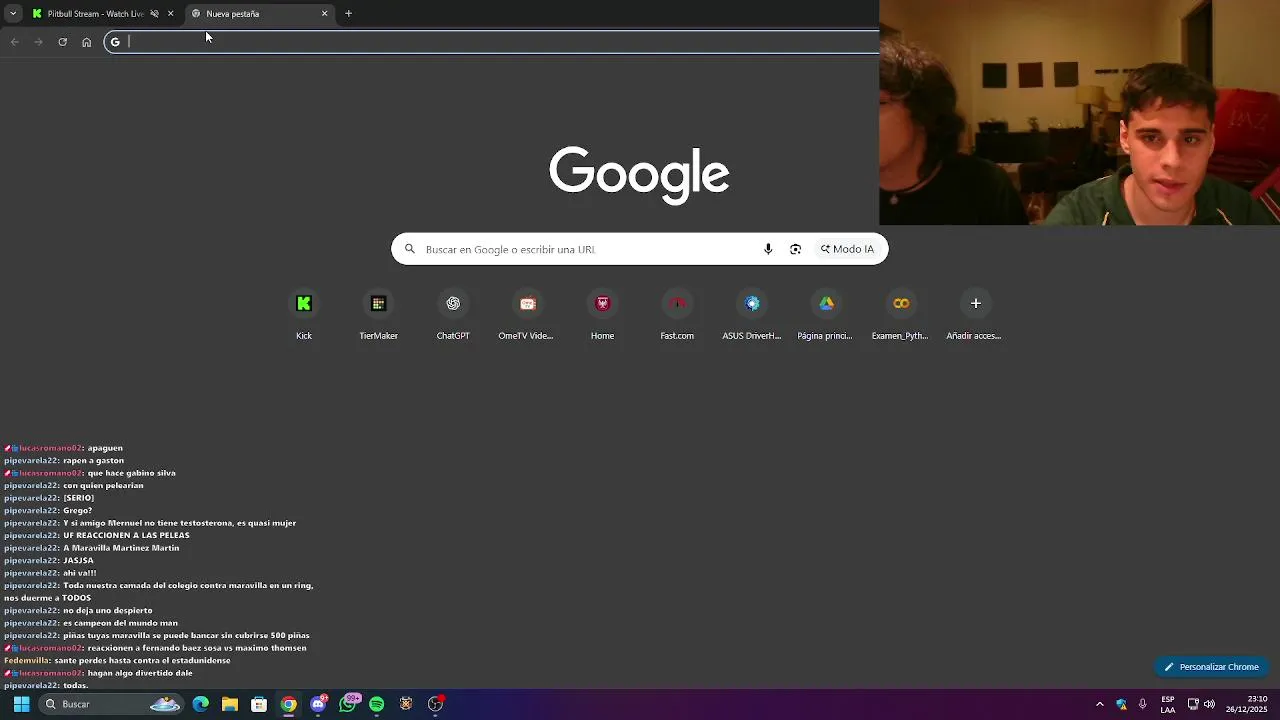
Task: Search by image with the Lens icon
Action: [x=795, y=249]
